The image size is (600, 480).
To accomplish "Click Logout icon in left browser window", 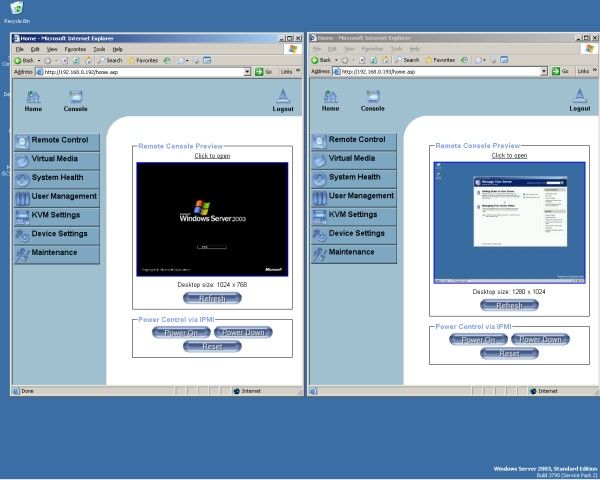I will pos(283,101).
